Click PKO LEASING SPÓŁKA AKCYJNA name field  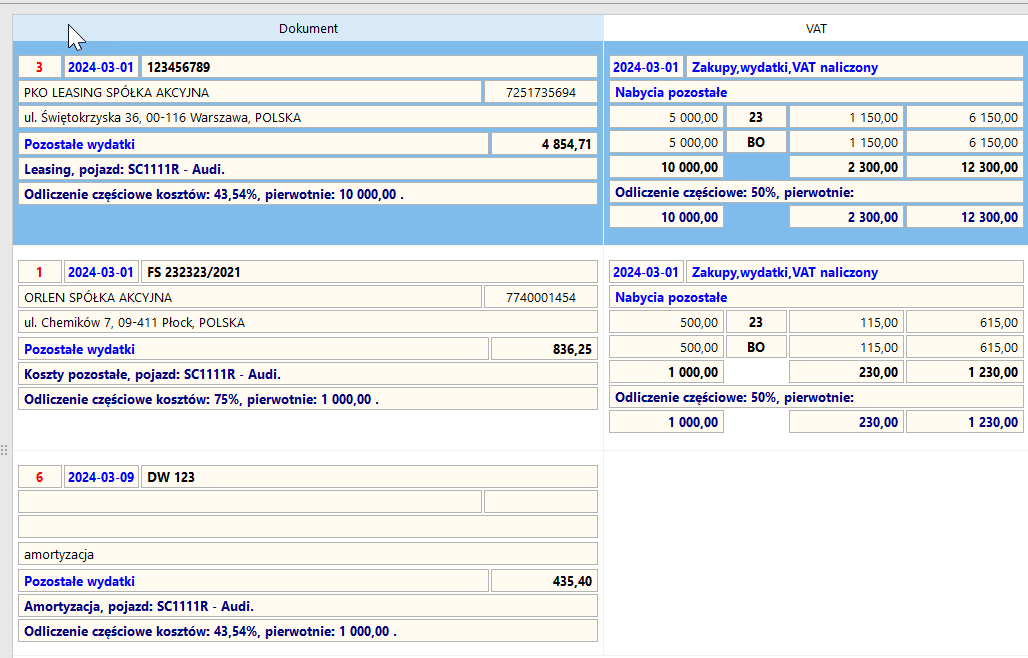tap(249, 92)
